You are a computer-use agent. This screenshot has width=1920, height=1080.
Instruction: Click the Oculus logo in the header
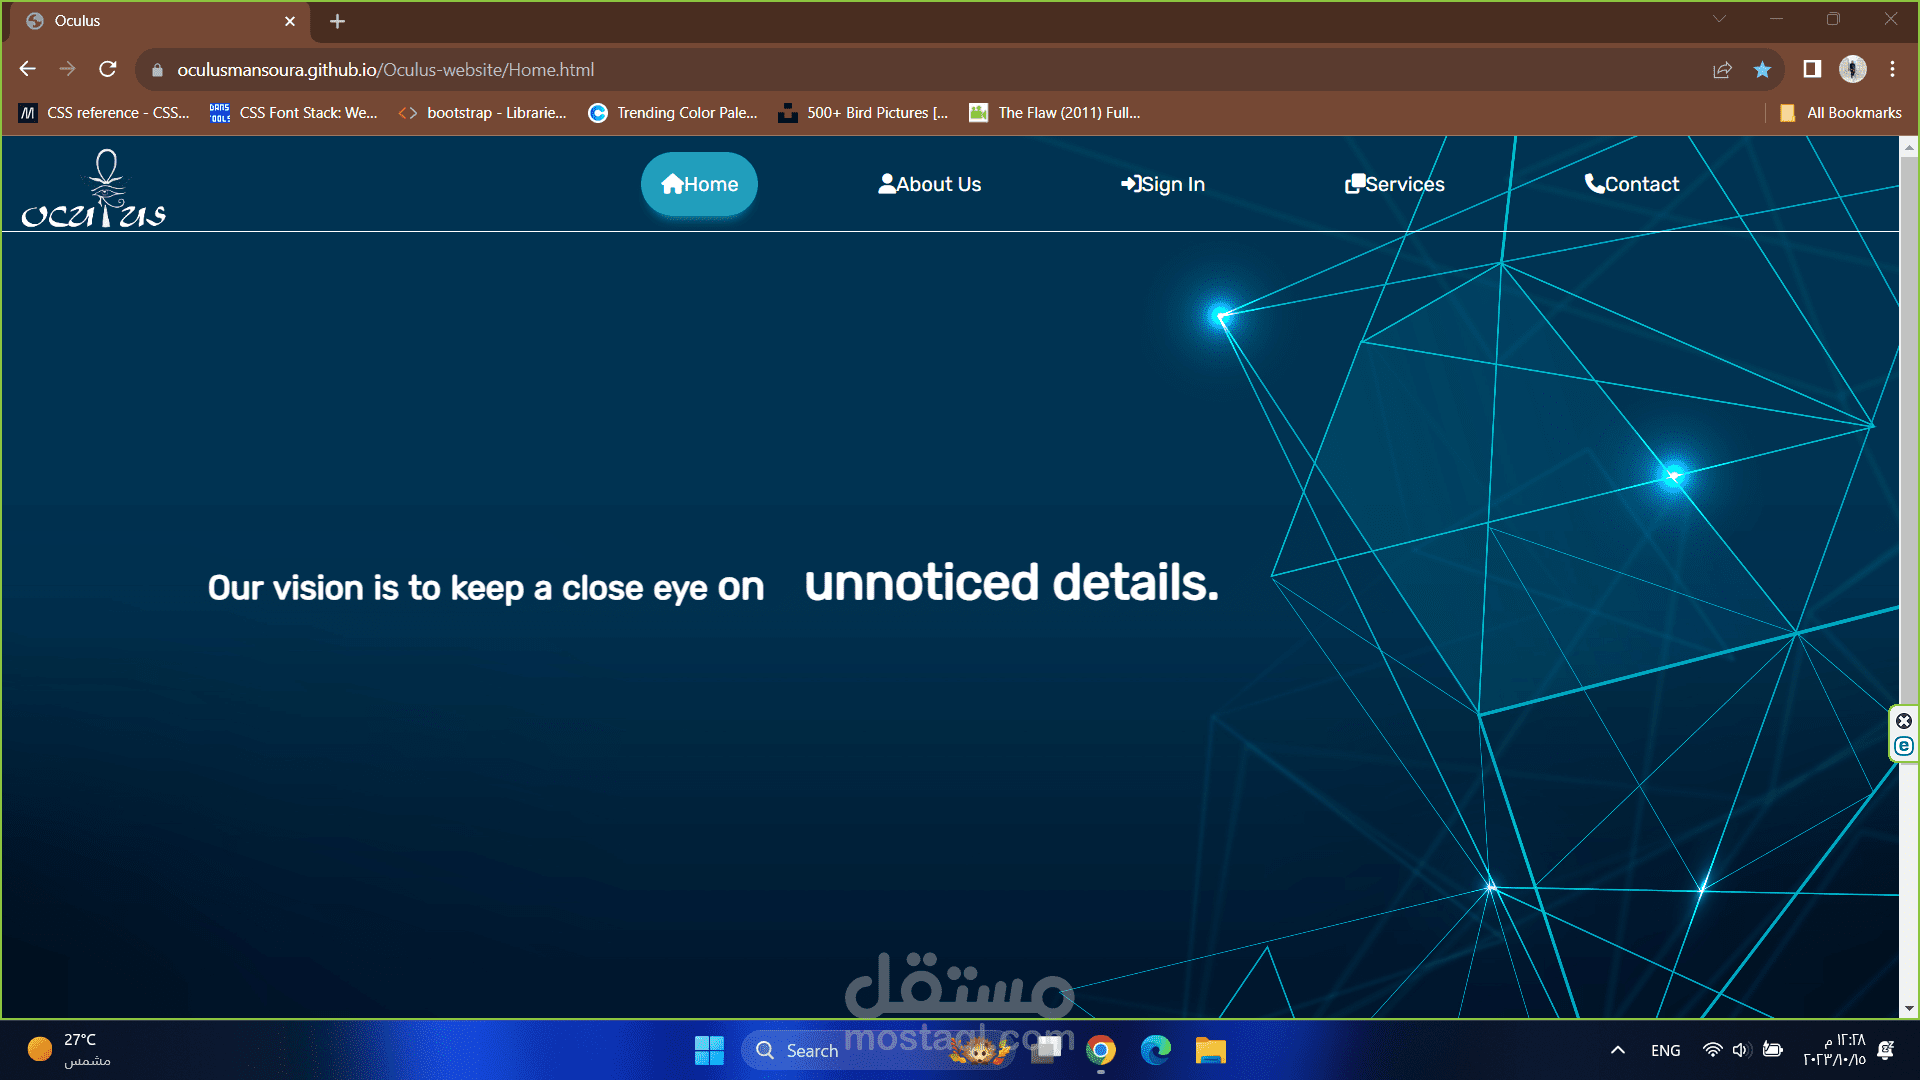point(94,188)
